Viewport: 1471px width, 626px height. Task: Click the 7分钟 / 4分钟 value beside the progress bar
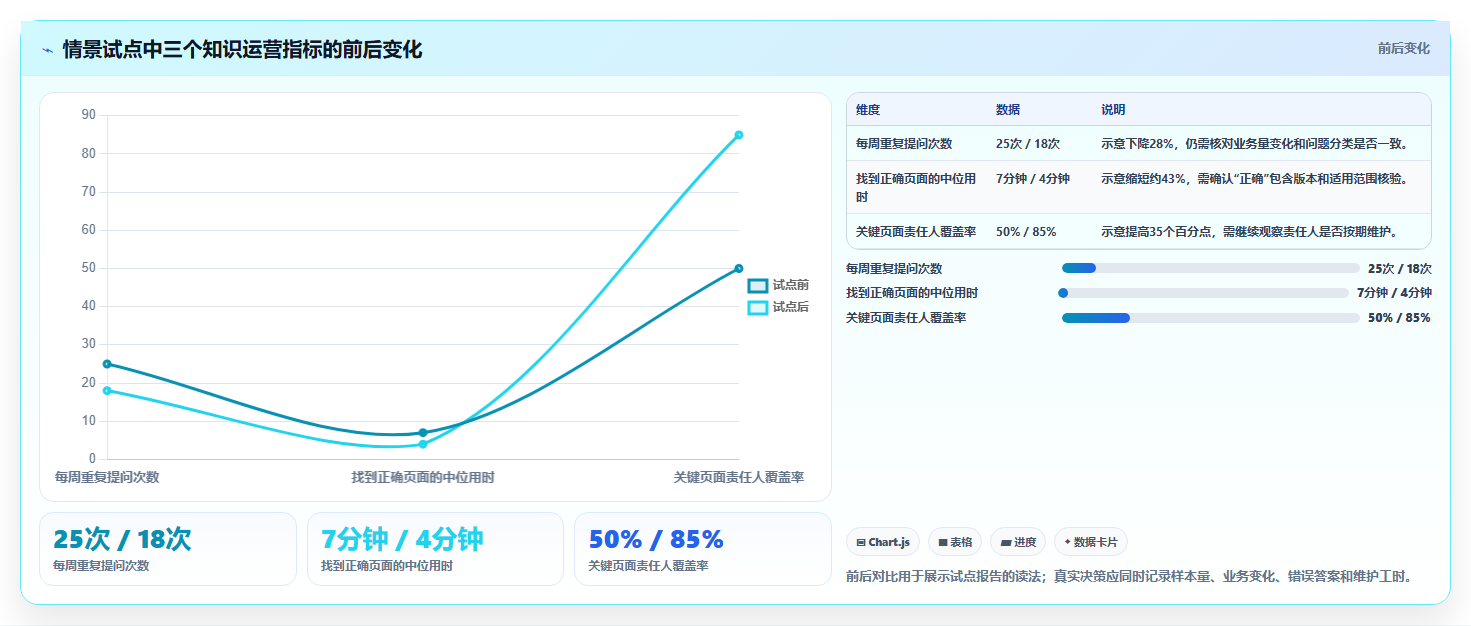[x=1394, y=293]
